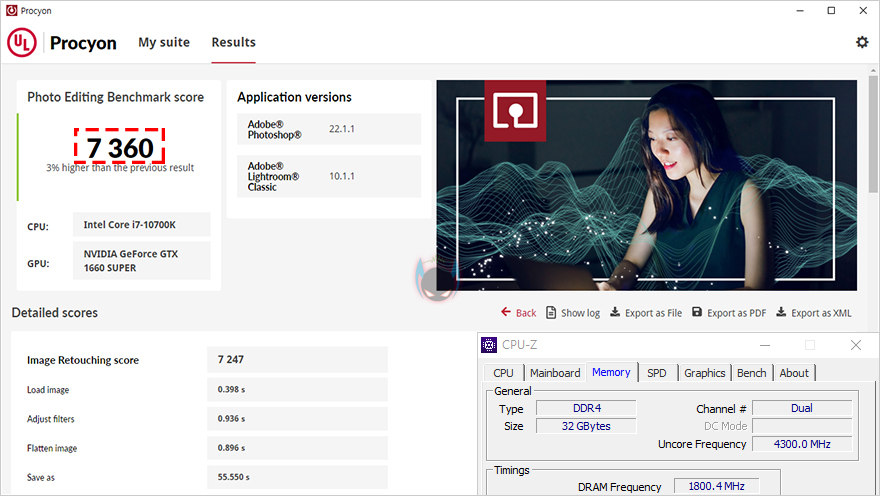The width and height of the screenshot is (880, 496).
Task: Click the Dual Channel field in CPU-Z
Action: pyautogui.click(x=802, y=408)
